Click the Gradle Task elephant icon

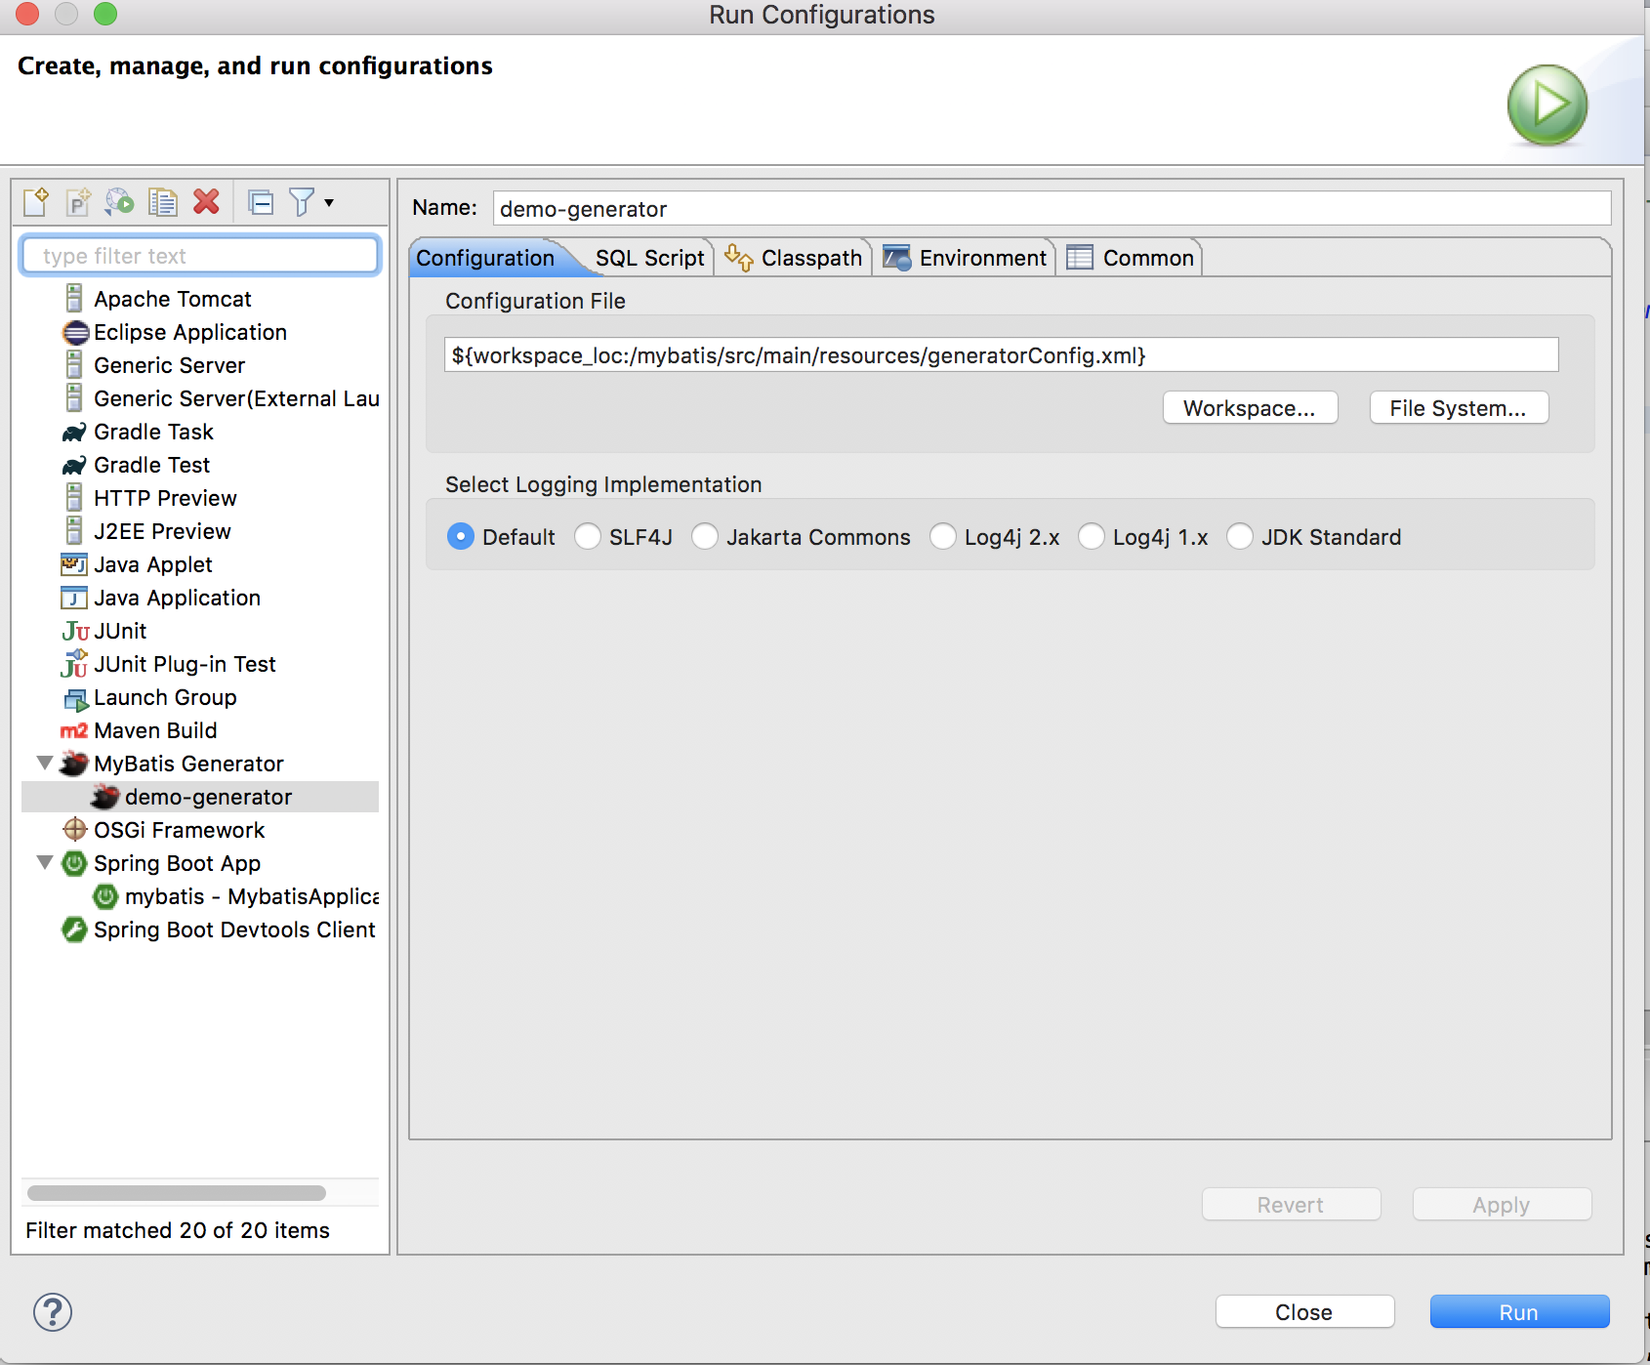click(74, 432)
